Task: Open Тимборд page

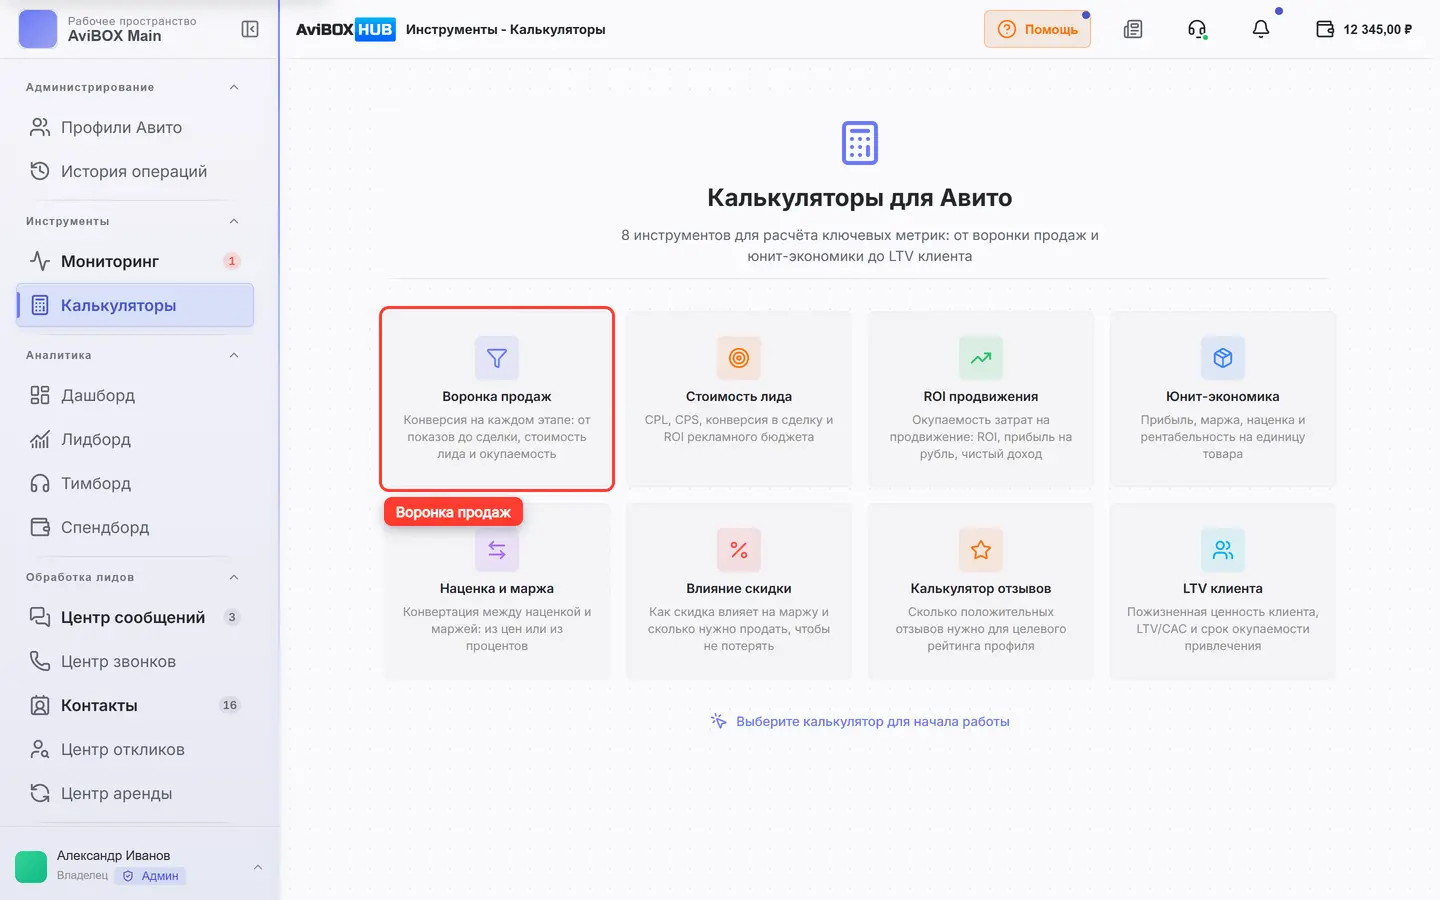Action: (135, 483)
